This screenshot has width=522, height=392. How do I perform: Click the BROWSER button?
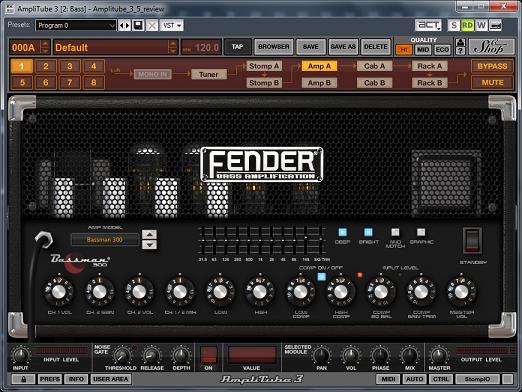click(x=274, y=47)
